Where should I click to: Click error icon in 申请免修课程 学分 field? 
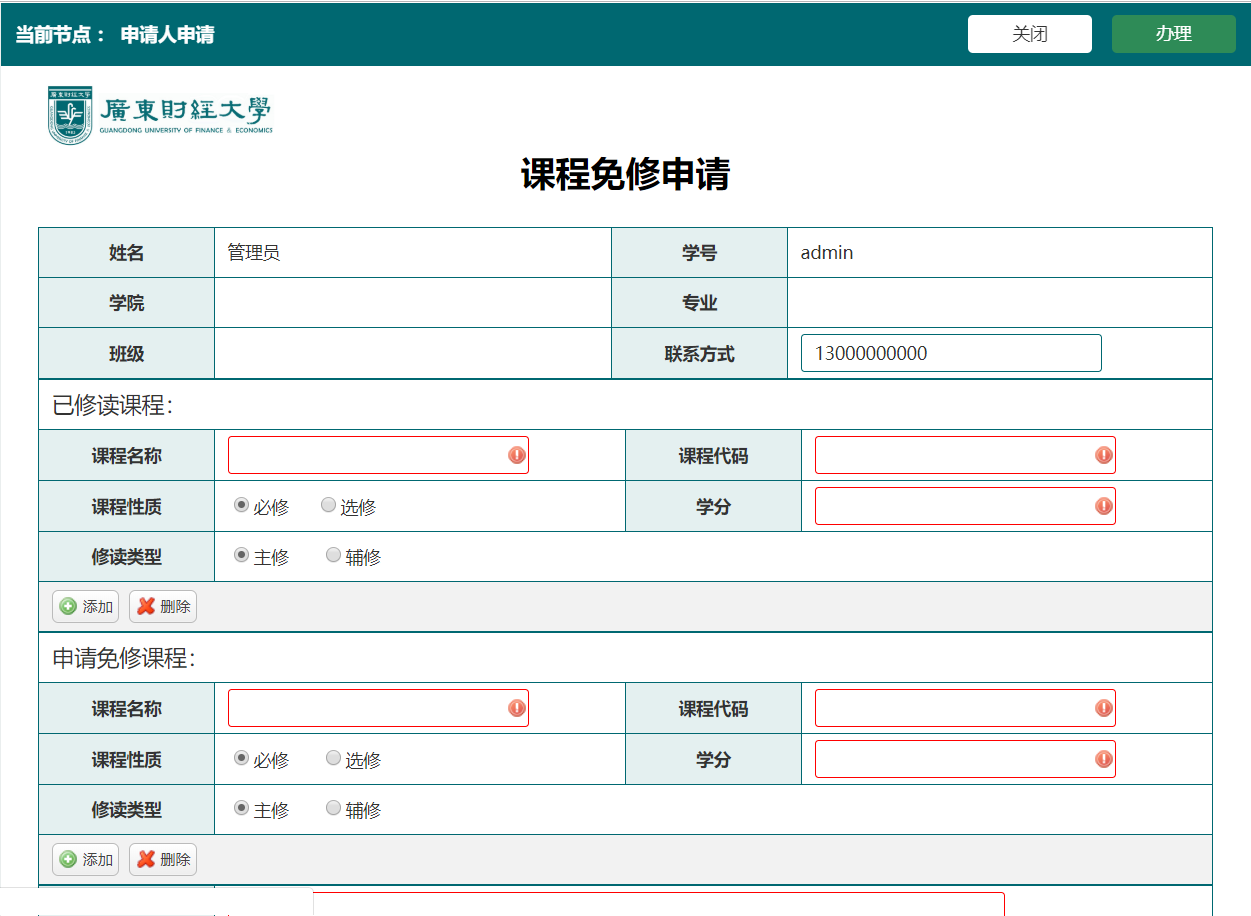tap(1103, 759)
